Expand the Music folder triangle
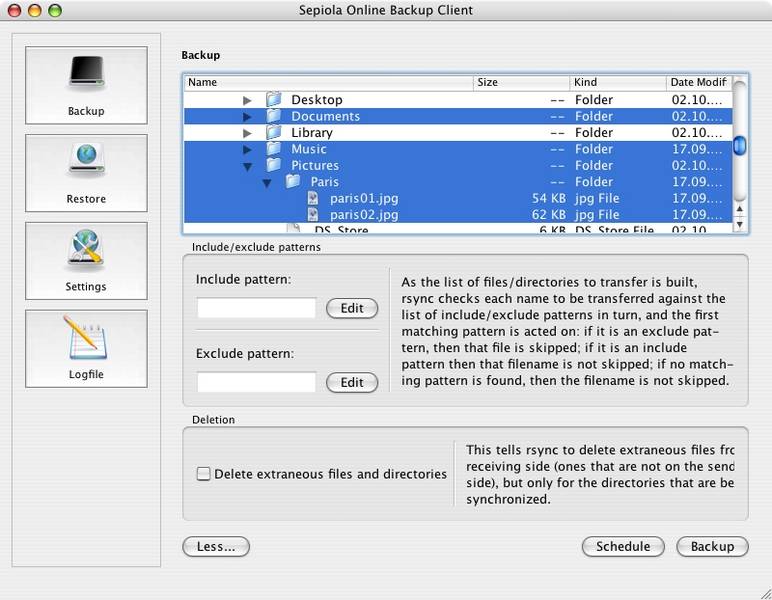 [x=247, y=149]
